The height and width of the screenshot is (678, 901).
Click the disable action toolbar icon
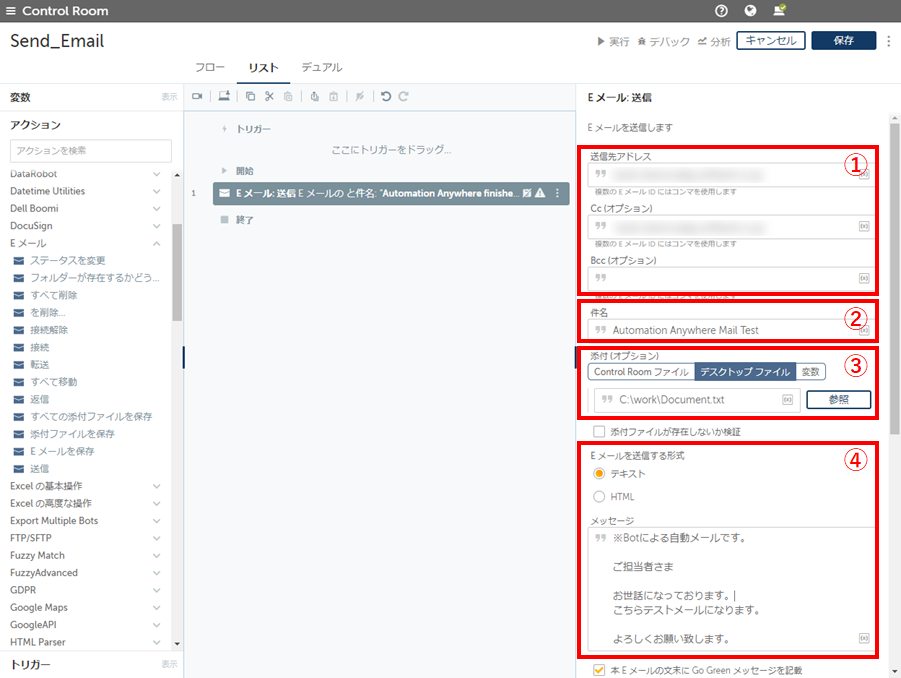(x=360, y=97)
